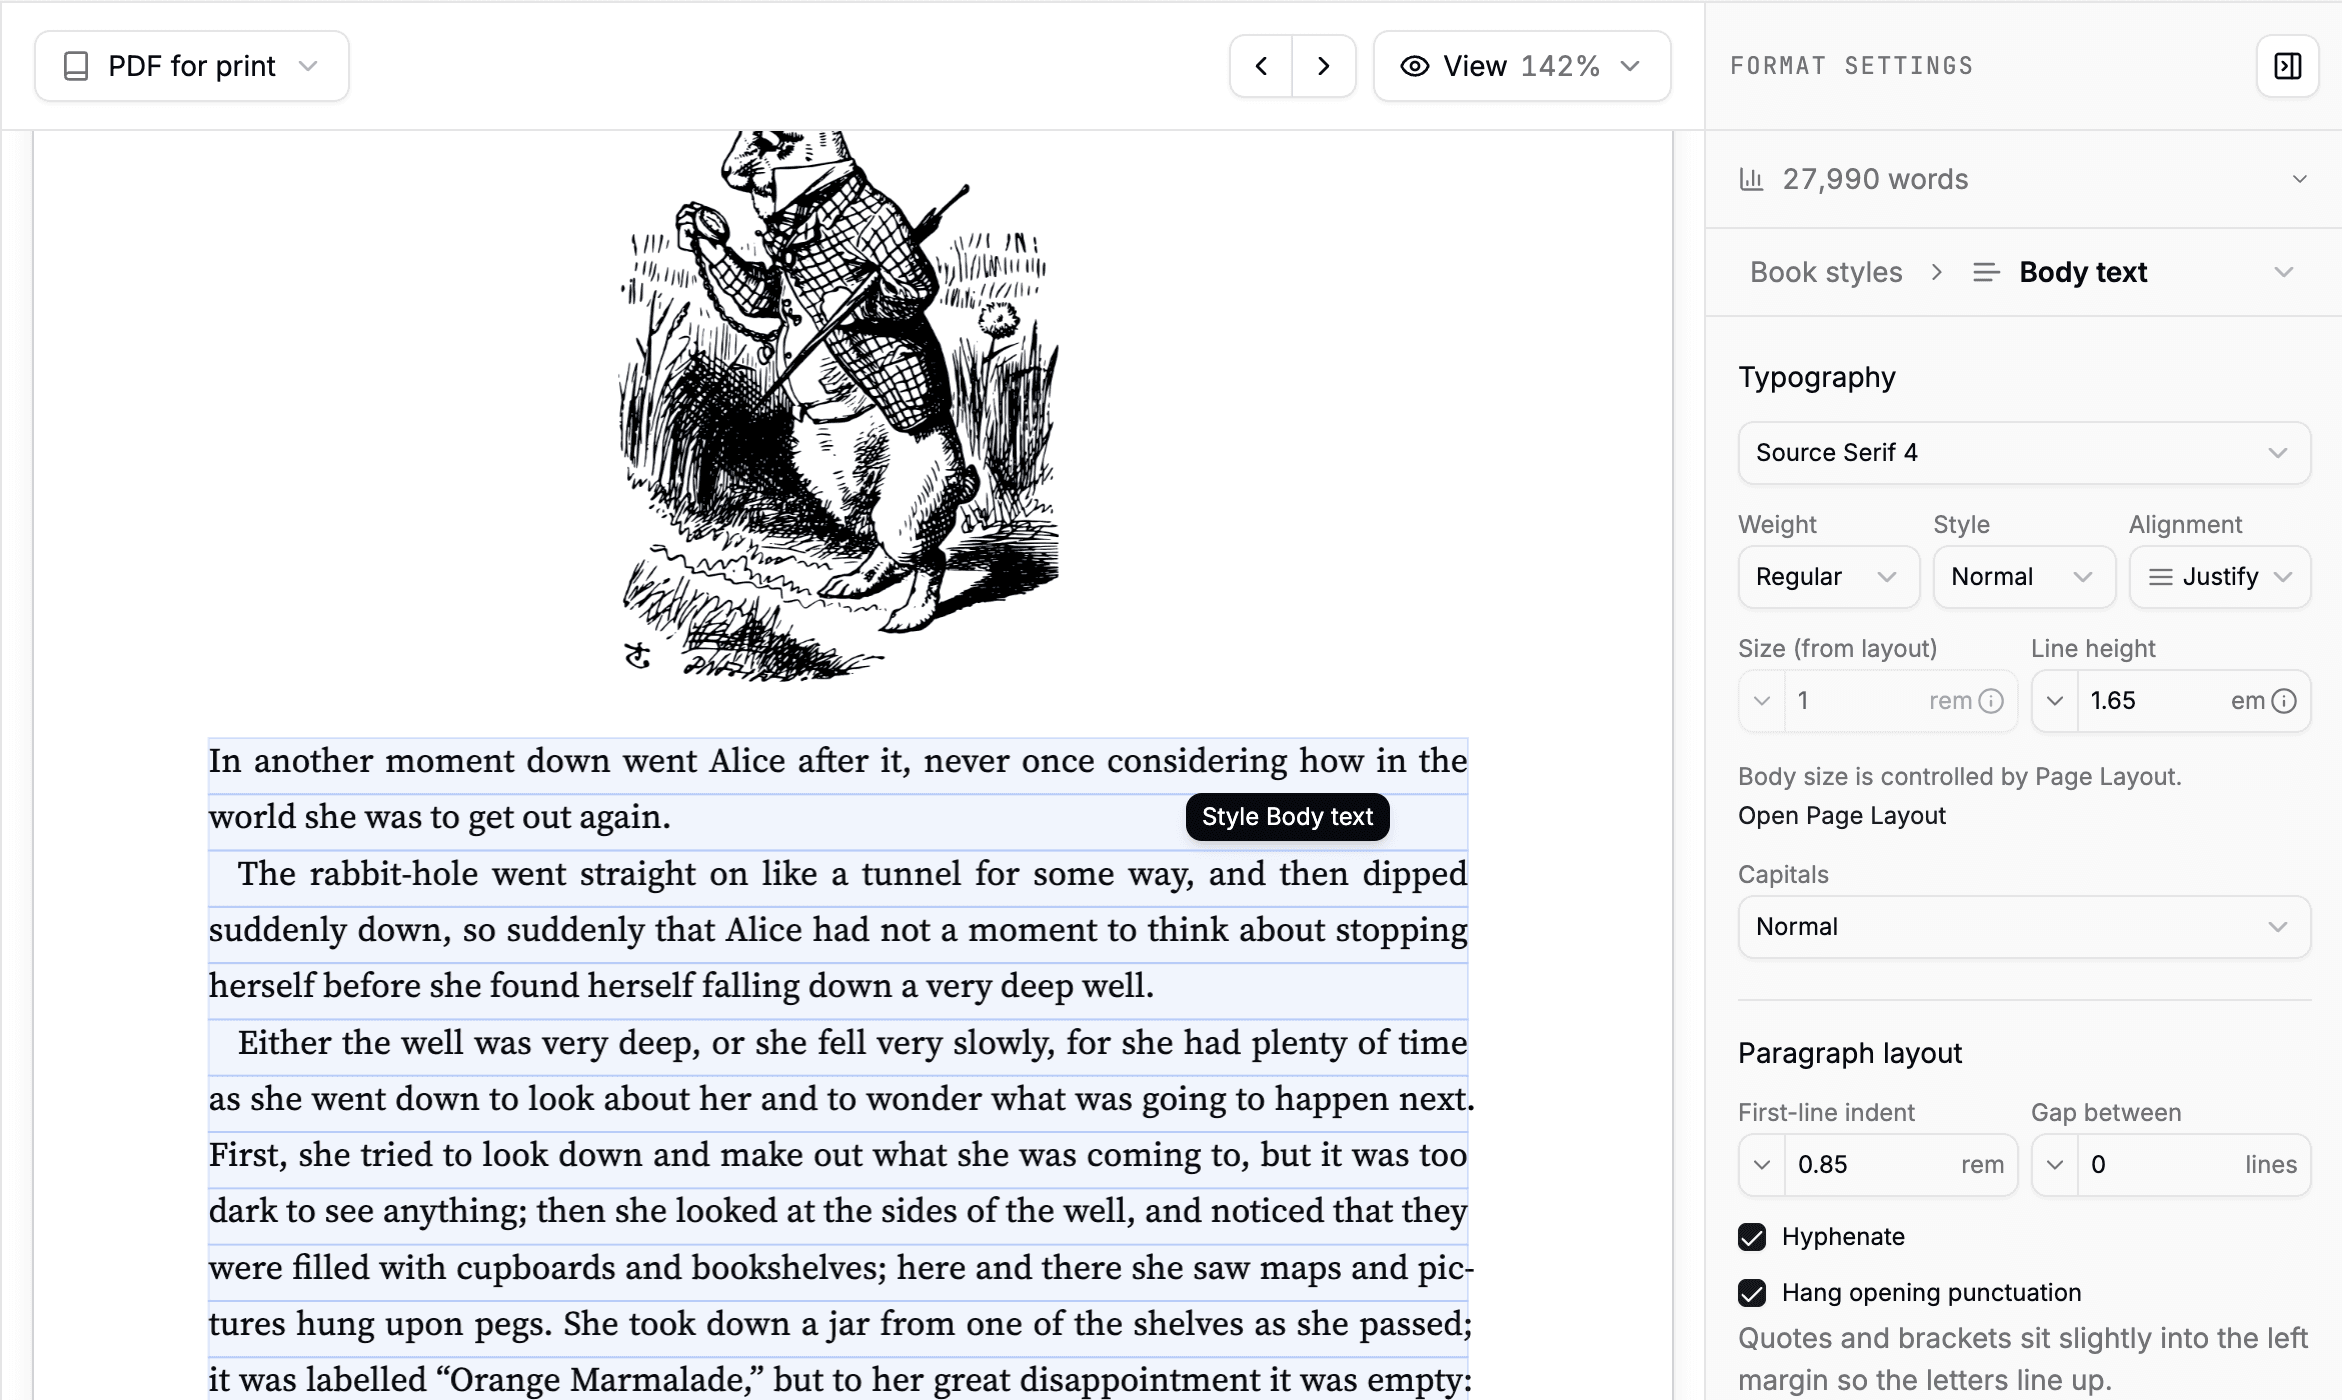Image resolution: width=2342 pixels, height=1400 pixels.
Task: Click the word count chart icon
Action: click(x=1751, y=179)
